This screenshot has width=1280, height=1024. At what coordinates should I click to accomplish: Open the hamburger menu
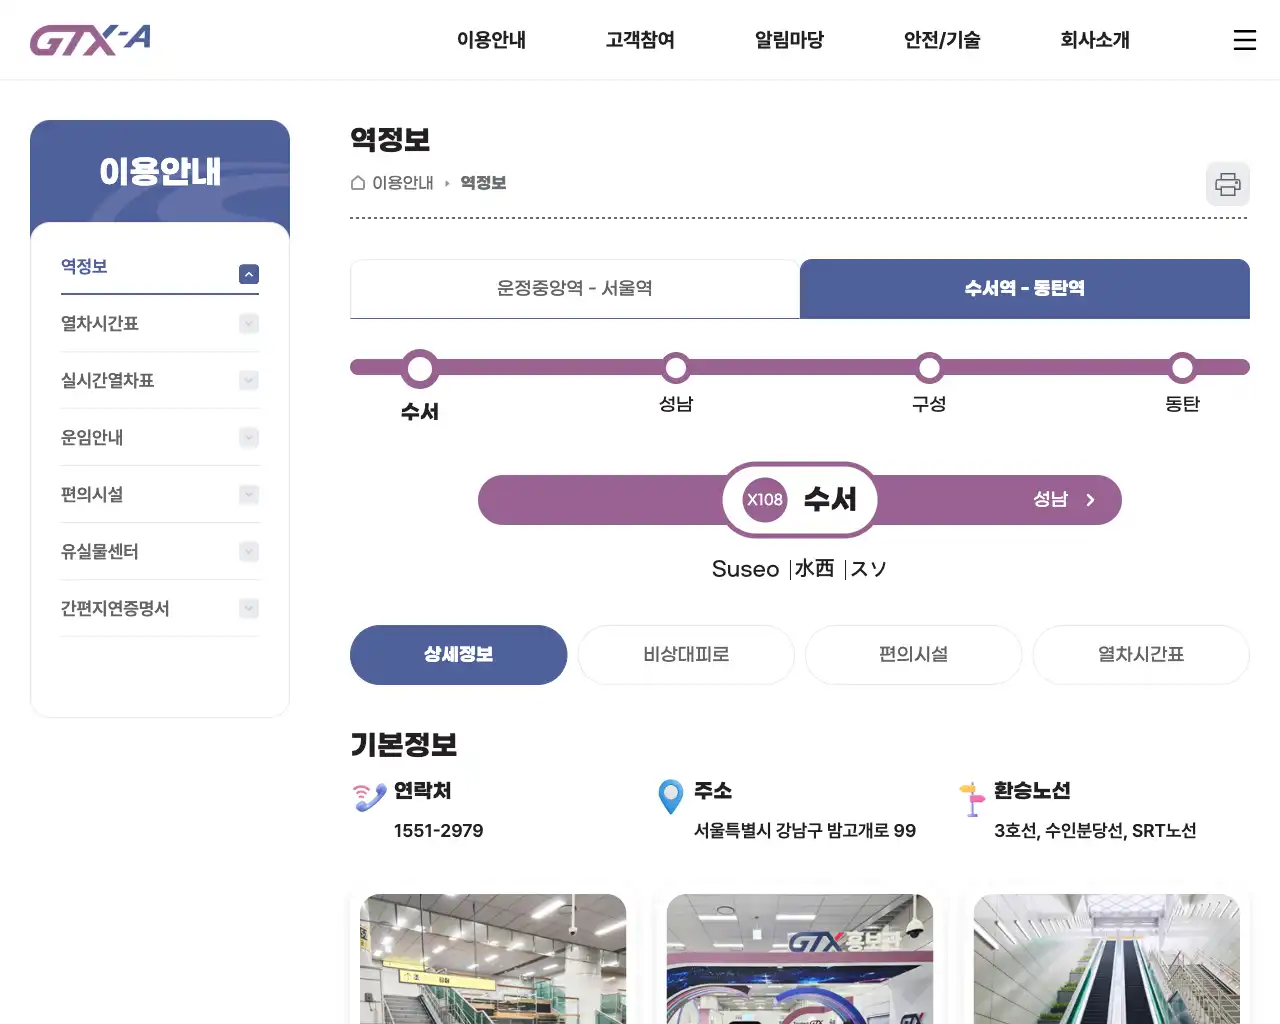(x=1244, y=40)
